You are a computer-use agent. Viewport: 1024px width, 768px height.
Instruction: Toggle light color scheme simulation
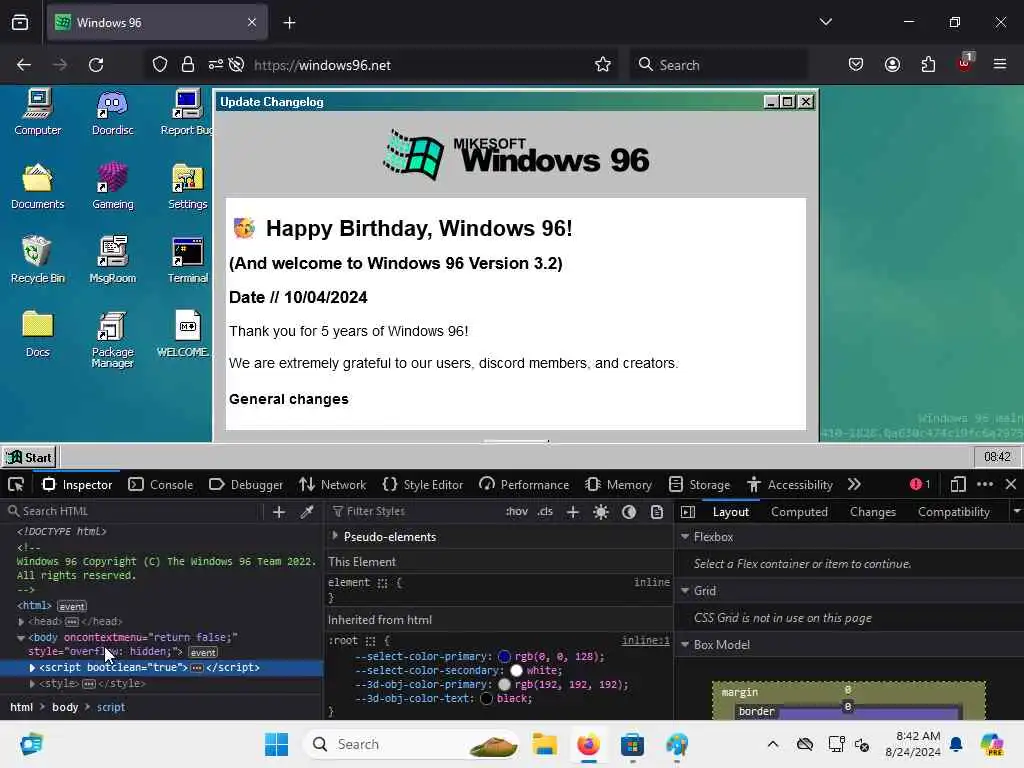click(x=601, y=512)
